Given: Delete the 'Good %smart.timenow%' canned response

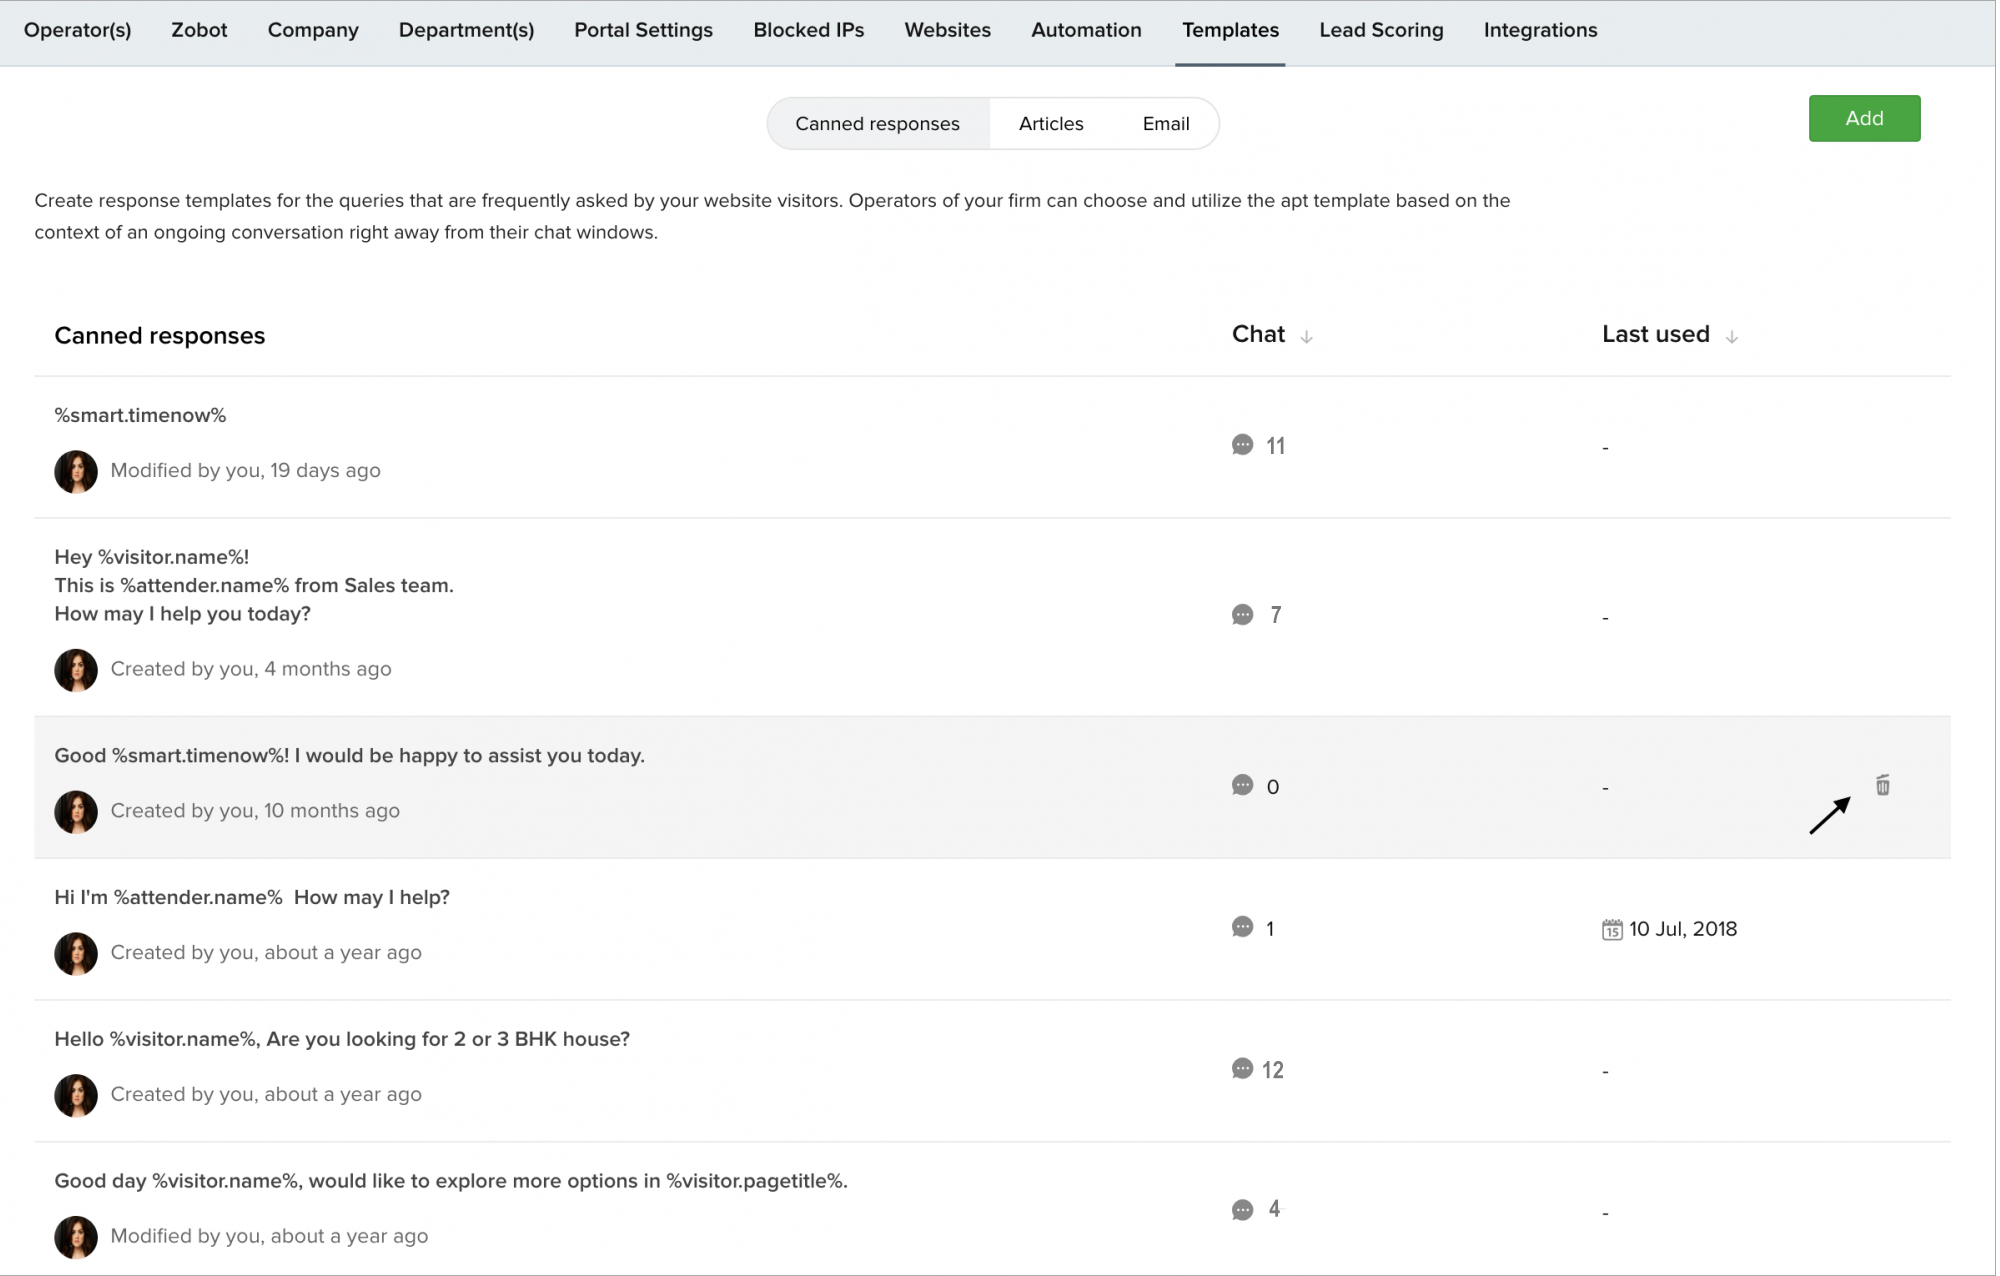Looking at the screenshot, I should pyautogui.click(x=1882, y=785).
